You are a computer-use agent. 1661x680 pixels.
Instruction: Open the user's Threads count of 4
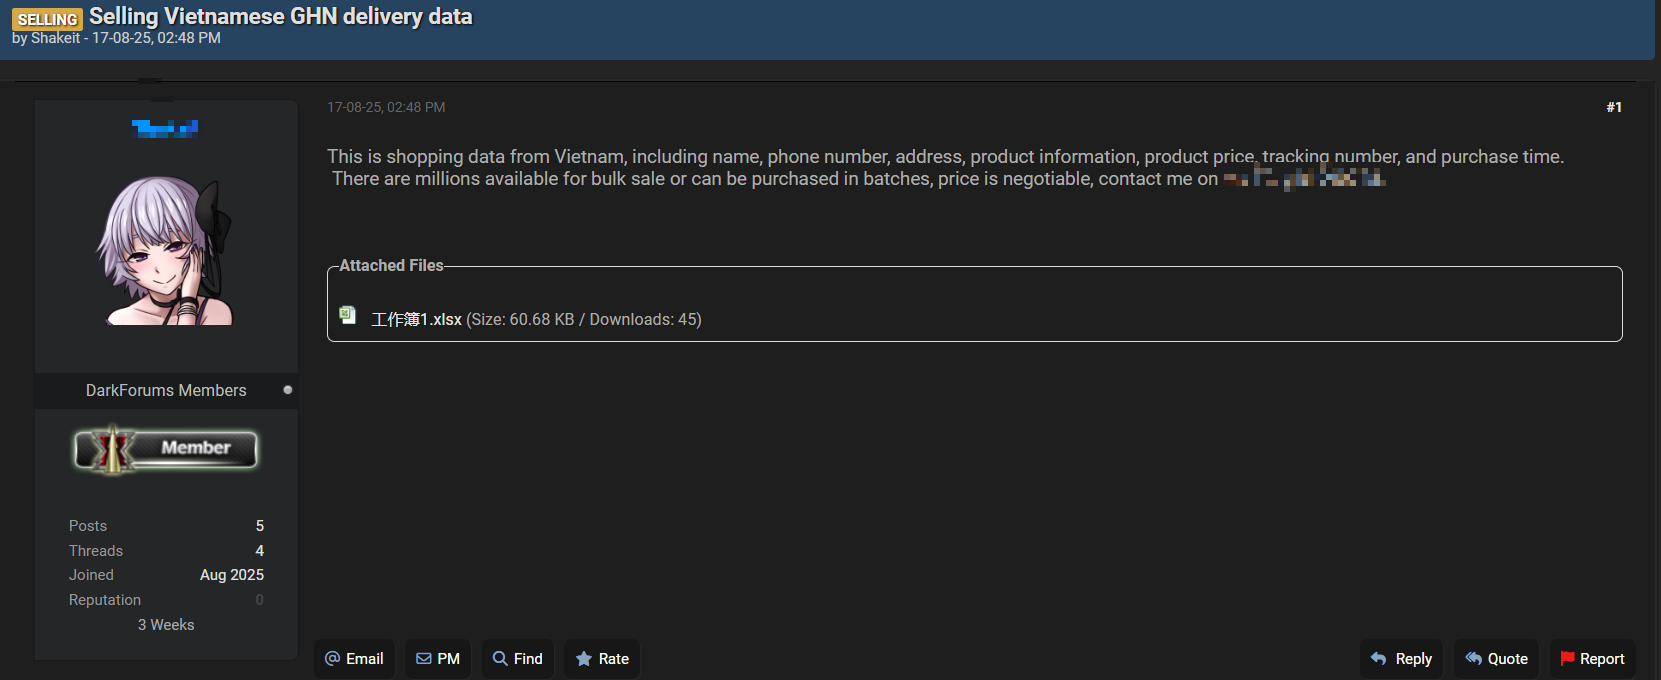coord(260,551)
